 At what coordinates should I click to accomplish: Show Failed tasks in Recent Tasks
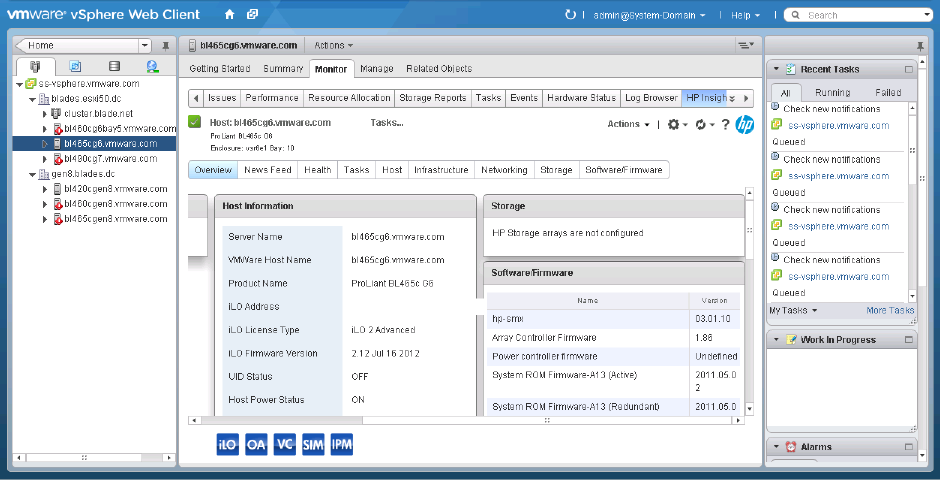(x=888, y=93)
